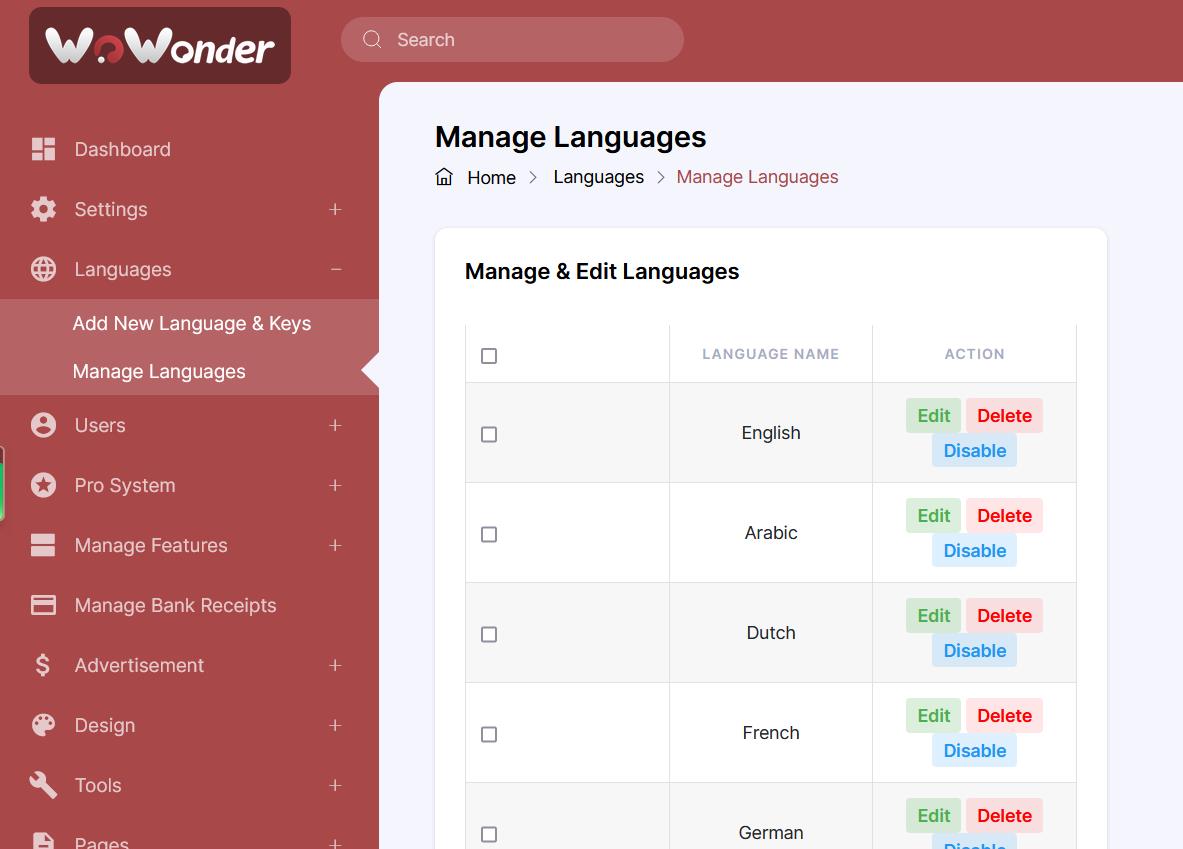Delete the German language

pyautogui.click(x=1004, y=816)
